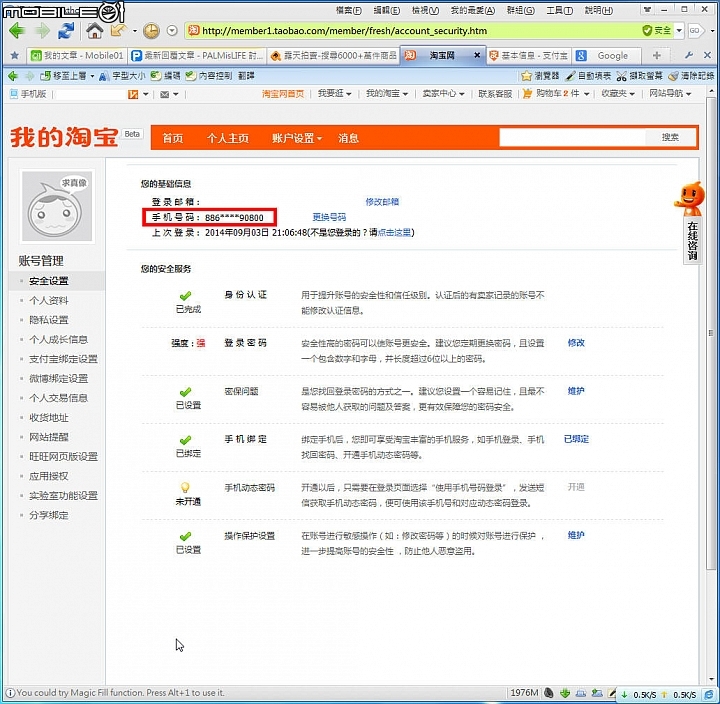Click 点击这里 link after last login
The height and width of the screenshot is (704, 720).
(394, 232)
